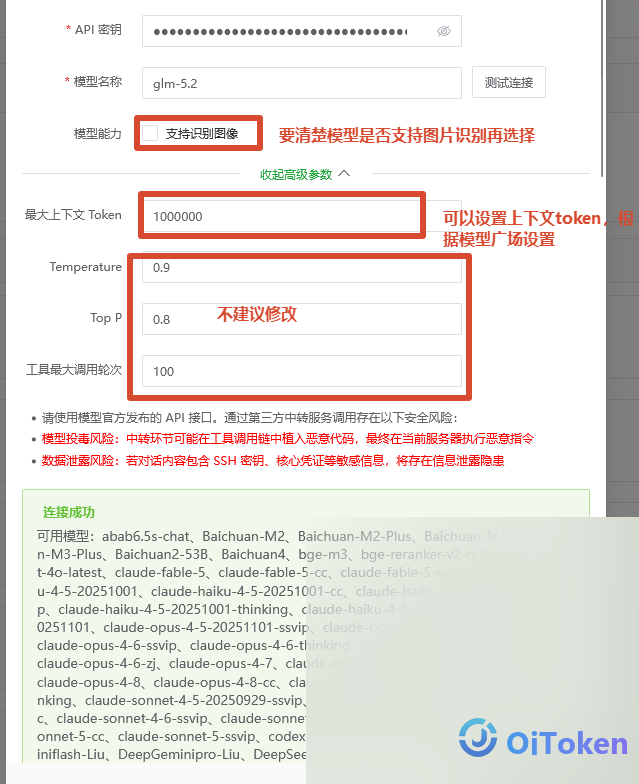Click model name claude-opus-4-8-cc in list
The height and width of the screenshot is (784, 639).
pyautogui.click(x=214, y=682)
